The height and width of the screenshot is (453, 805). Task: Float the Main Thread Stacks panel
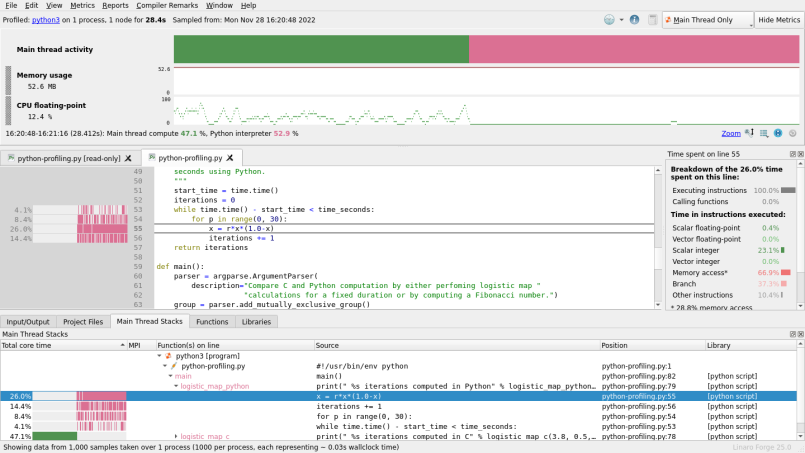(x=792, y=334)
